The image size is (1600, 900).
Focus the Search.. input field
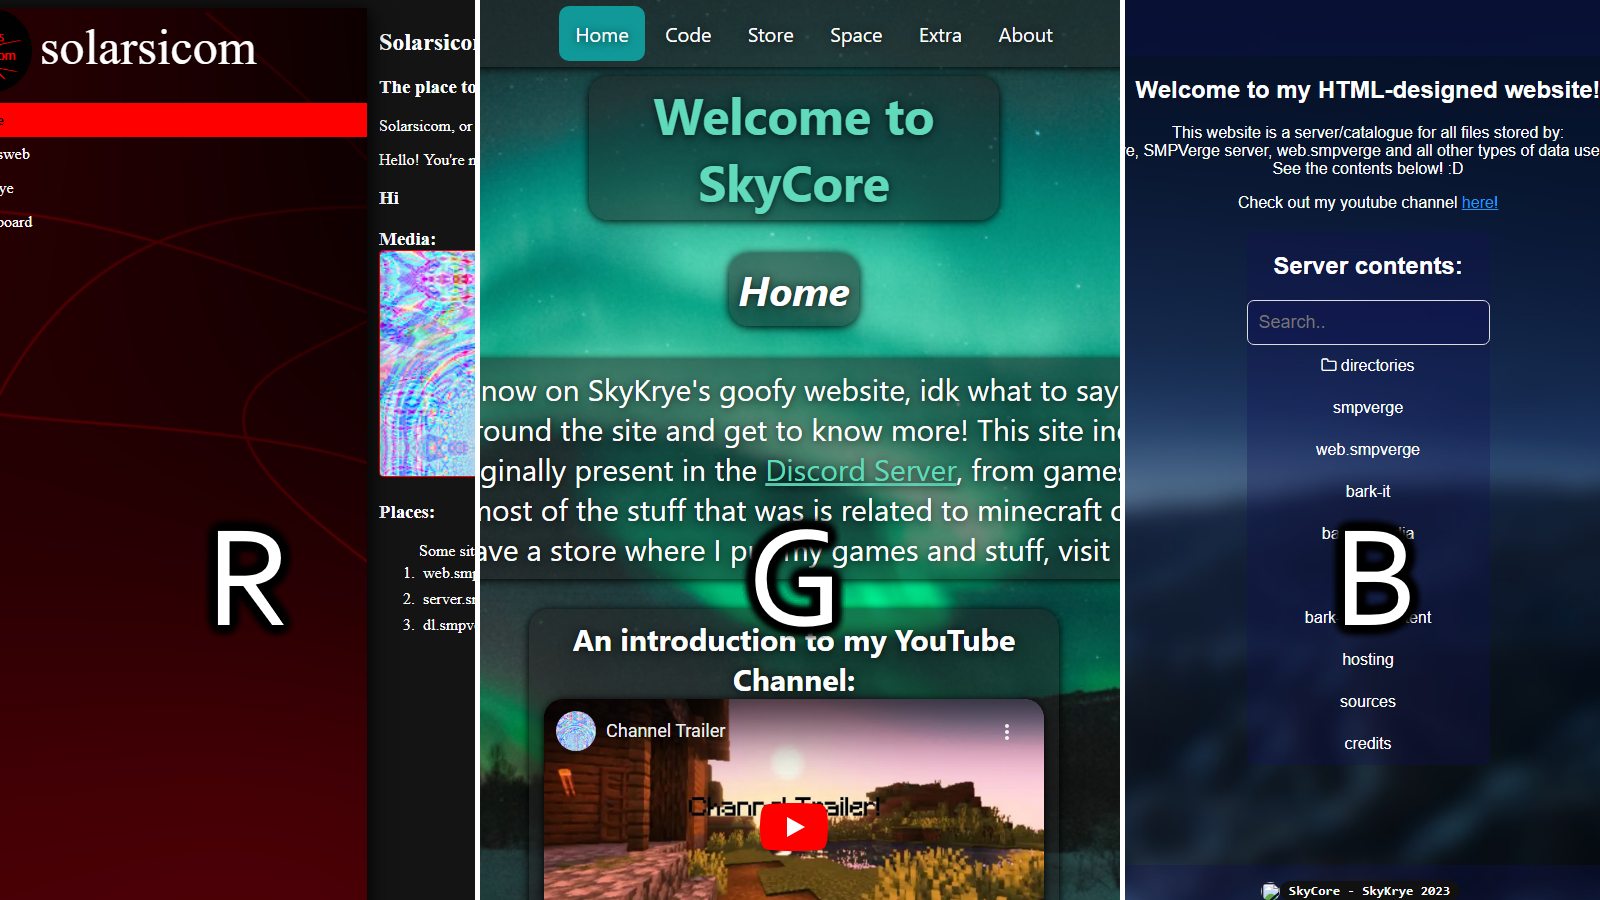(x=1368, y=322)
